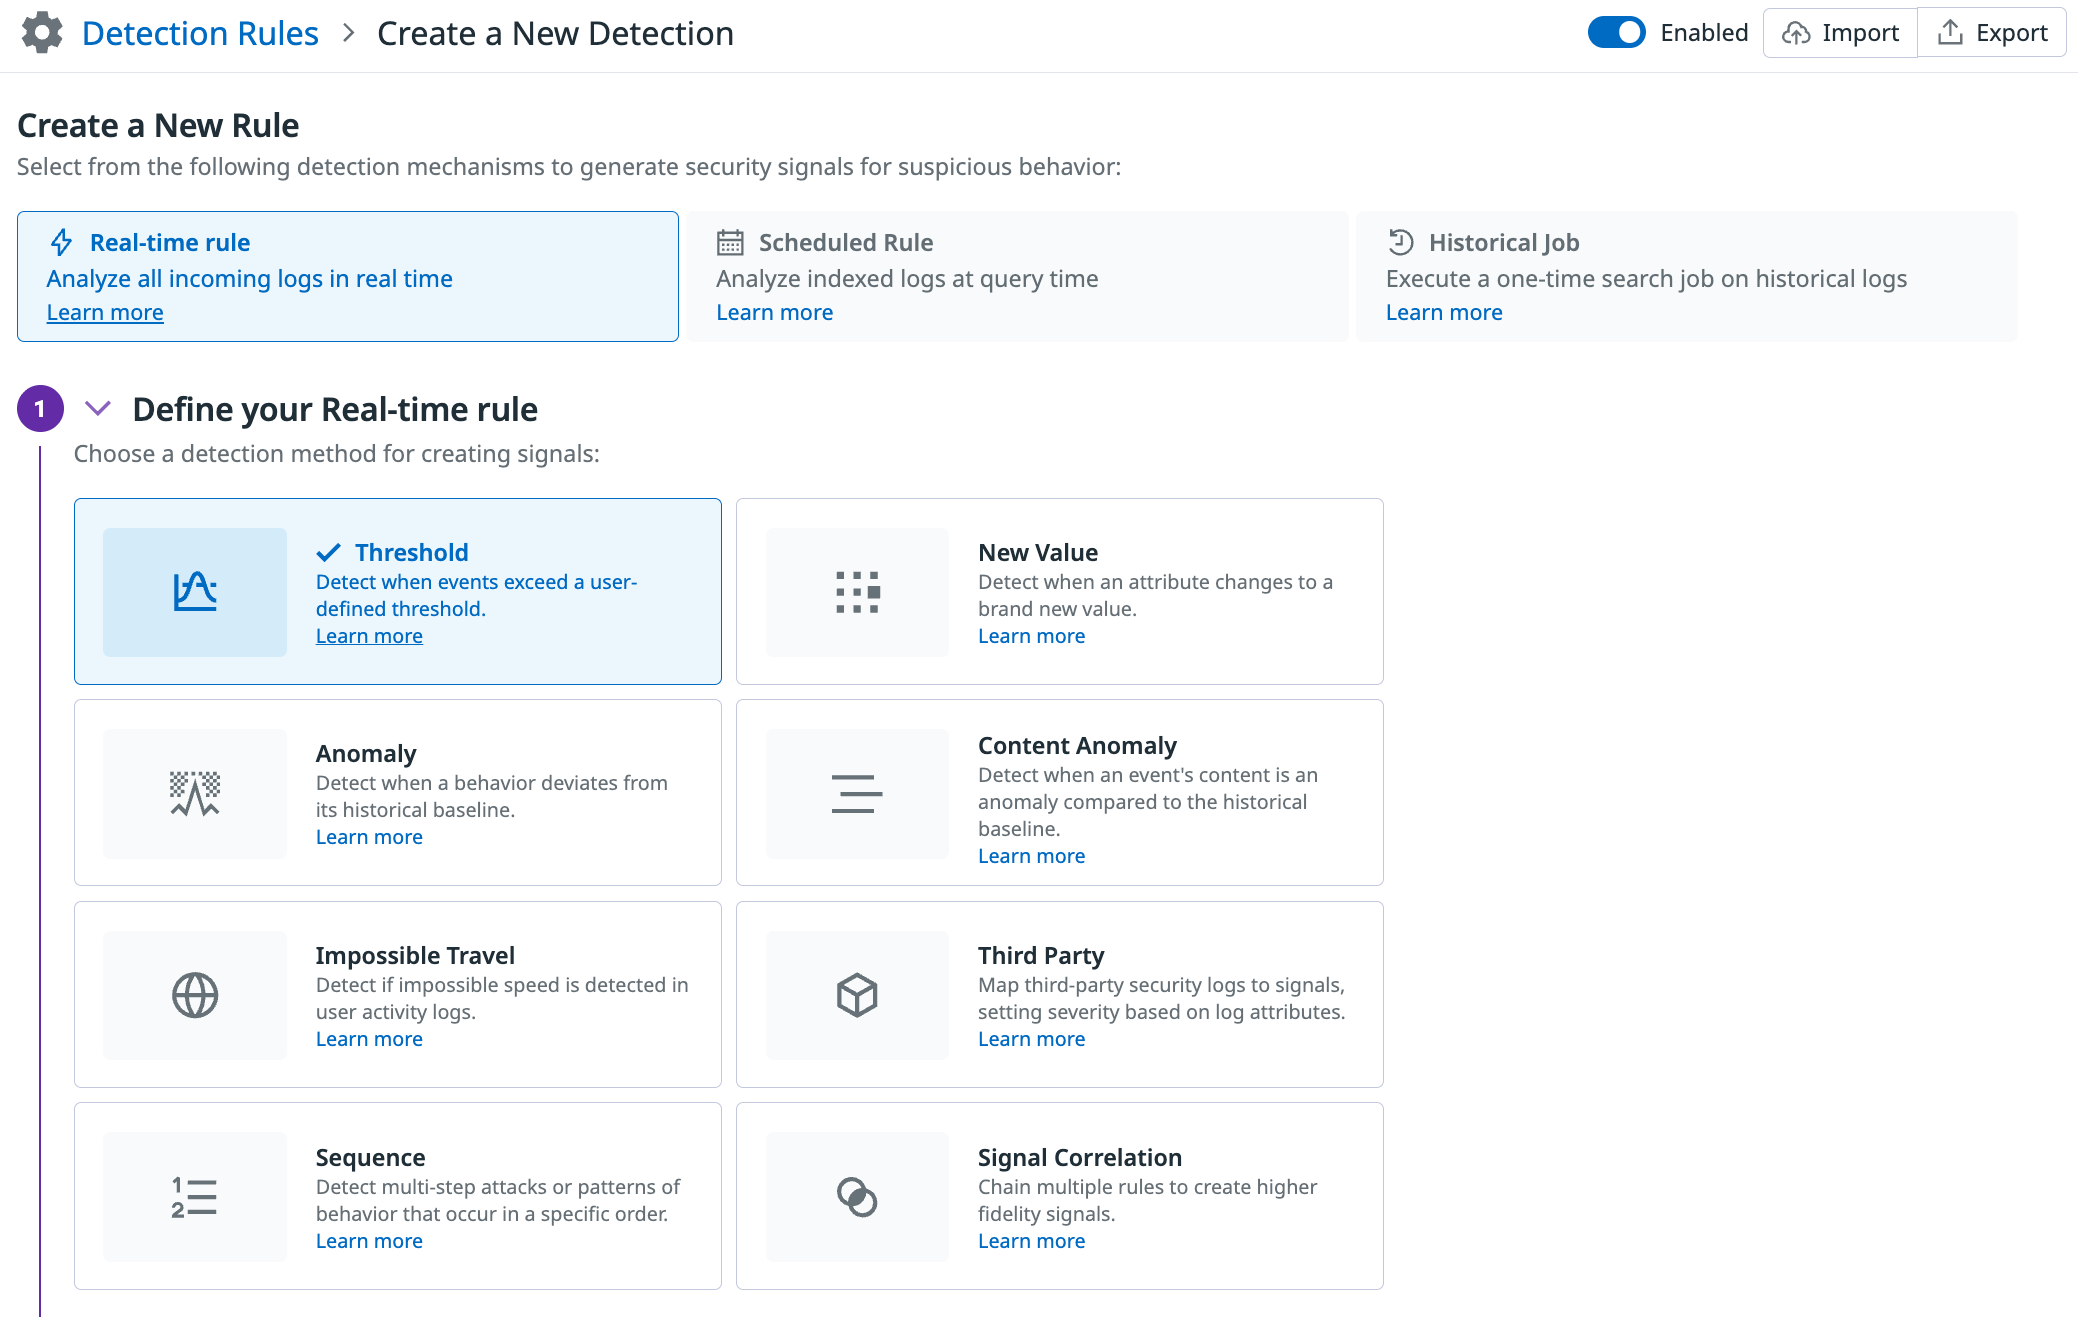Open Learn more under Signal Correlation
This screenshot has height=1324, width=2078.
[x=1031, y=1241]
